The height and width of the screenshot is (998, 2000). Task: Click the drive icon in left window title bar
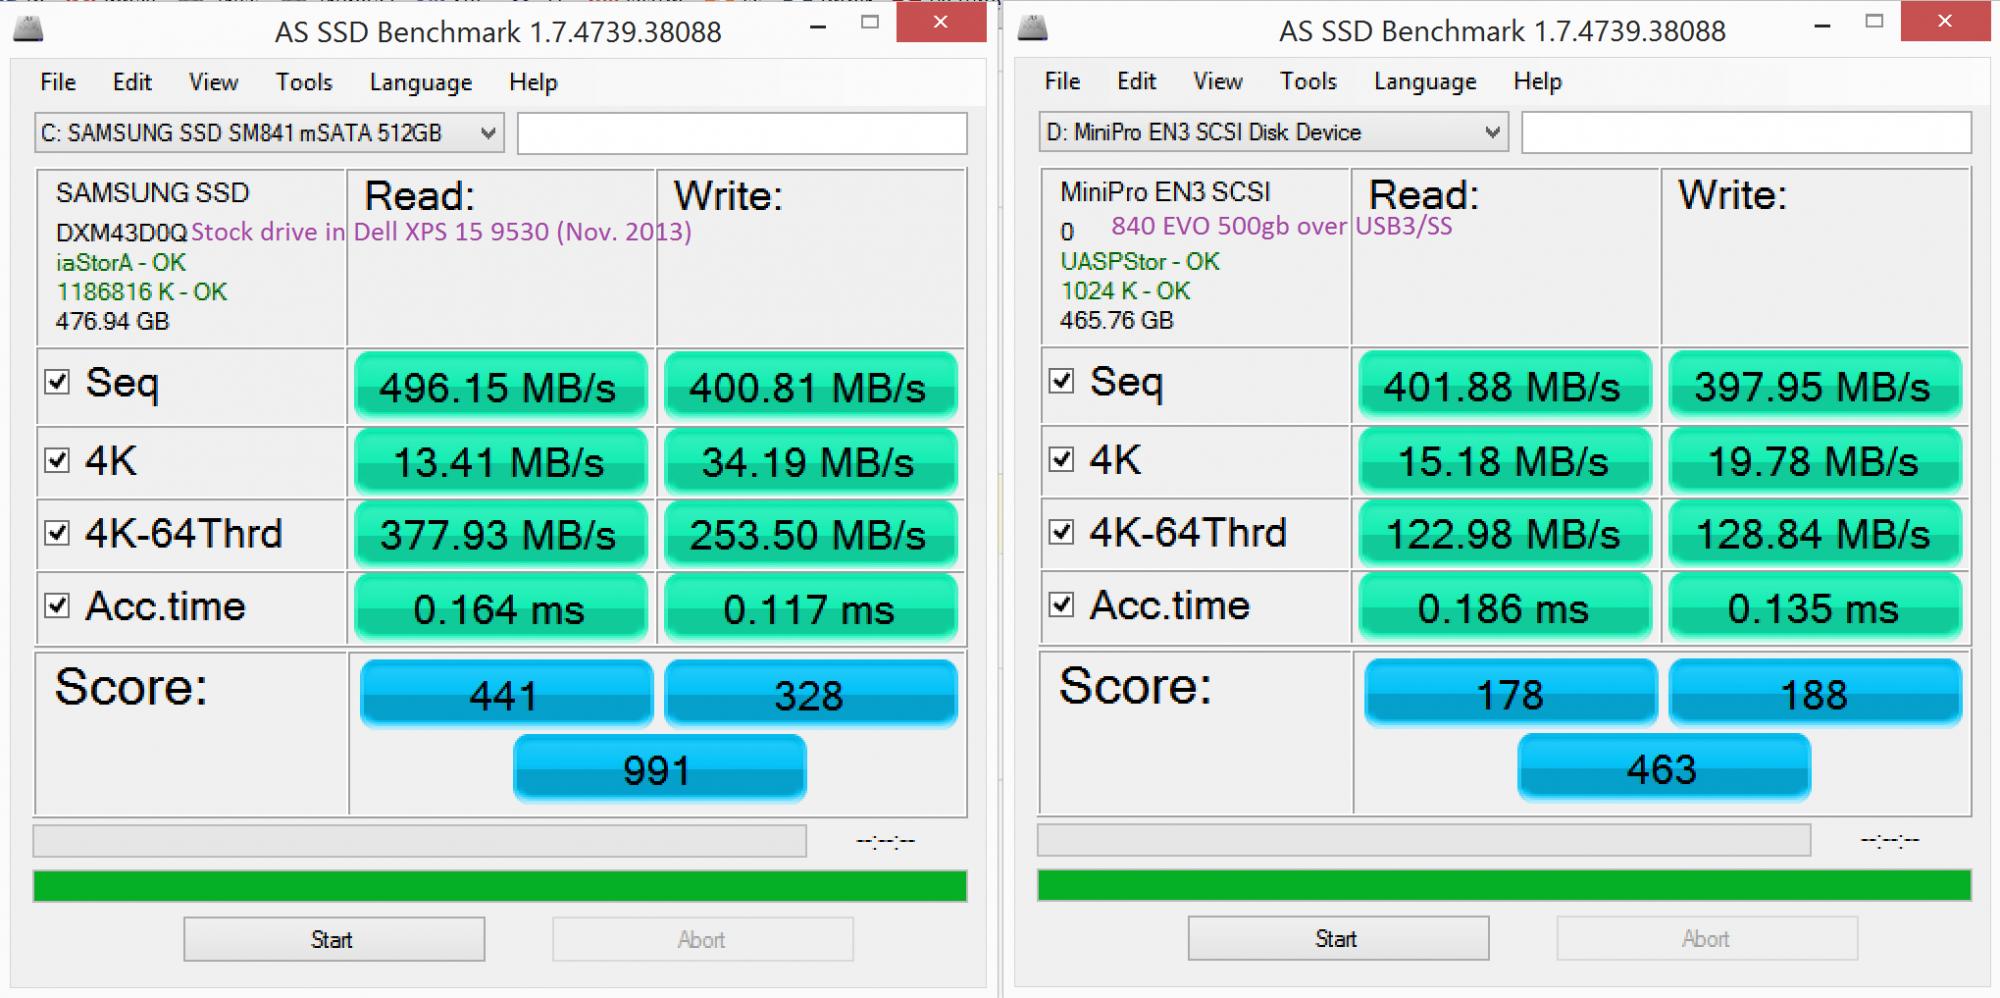coord(29,28)
